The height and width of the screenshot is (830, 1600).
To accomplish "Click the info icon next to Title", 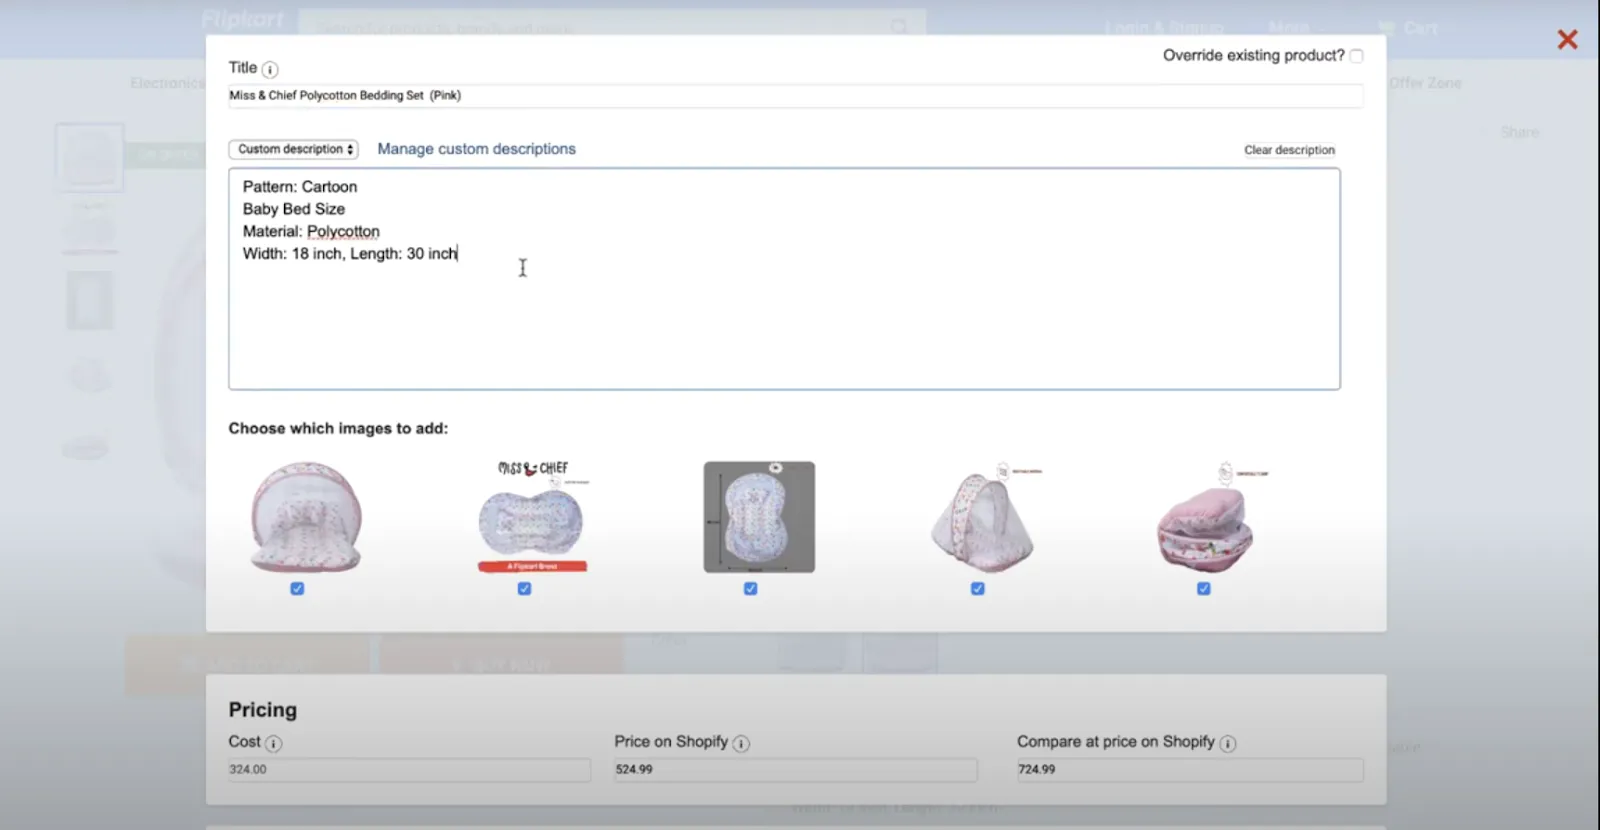I will click(x=270, y=69).
